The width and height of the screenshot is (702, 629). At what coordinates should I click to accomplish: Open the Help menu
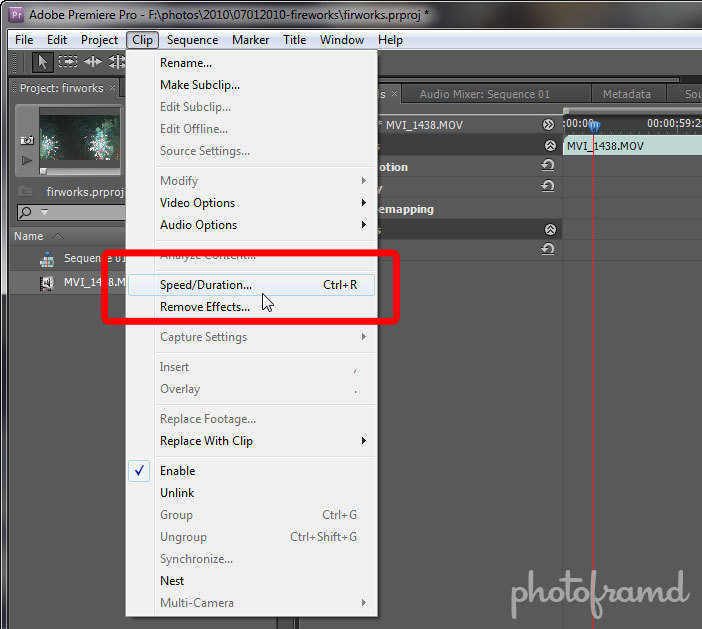(390, 40)
